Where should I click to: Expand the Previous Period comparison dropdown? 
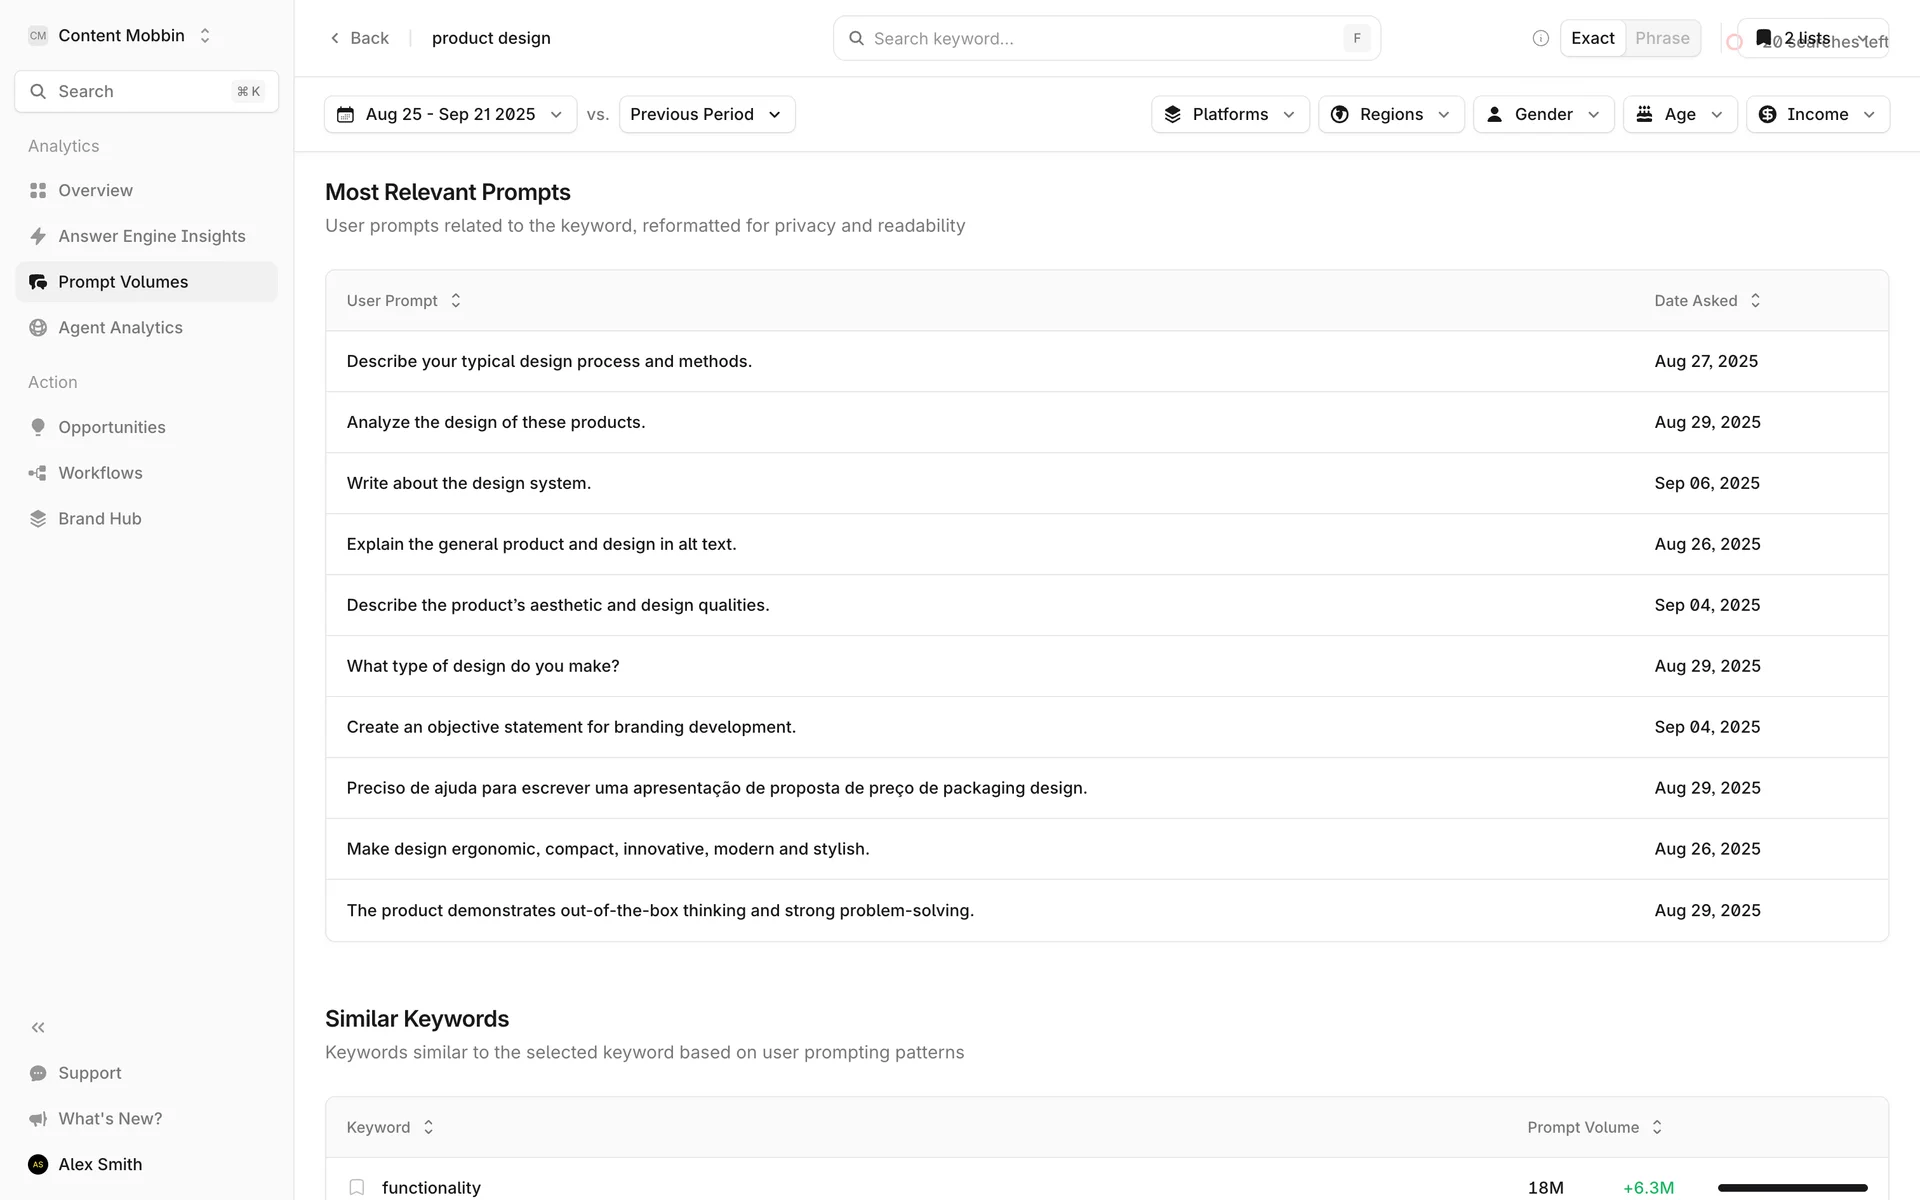[x=706, y=114]
